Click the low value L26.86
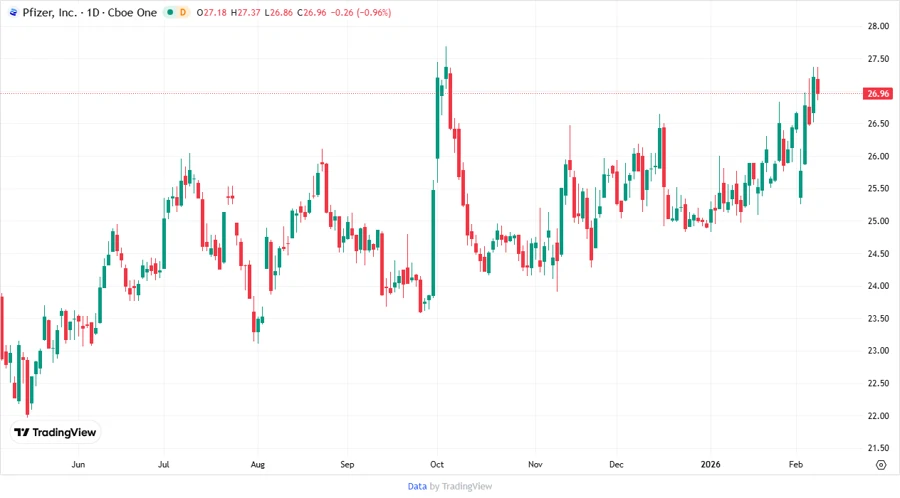Viewport: 900px width, 498px height. point(278,12)
